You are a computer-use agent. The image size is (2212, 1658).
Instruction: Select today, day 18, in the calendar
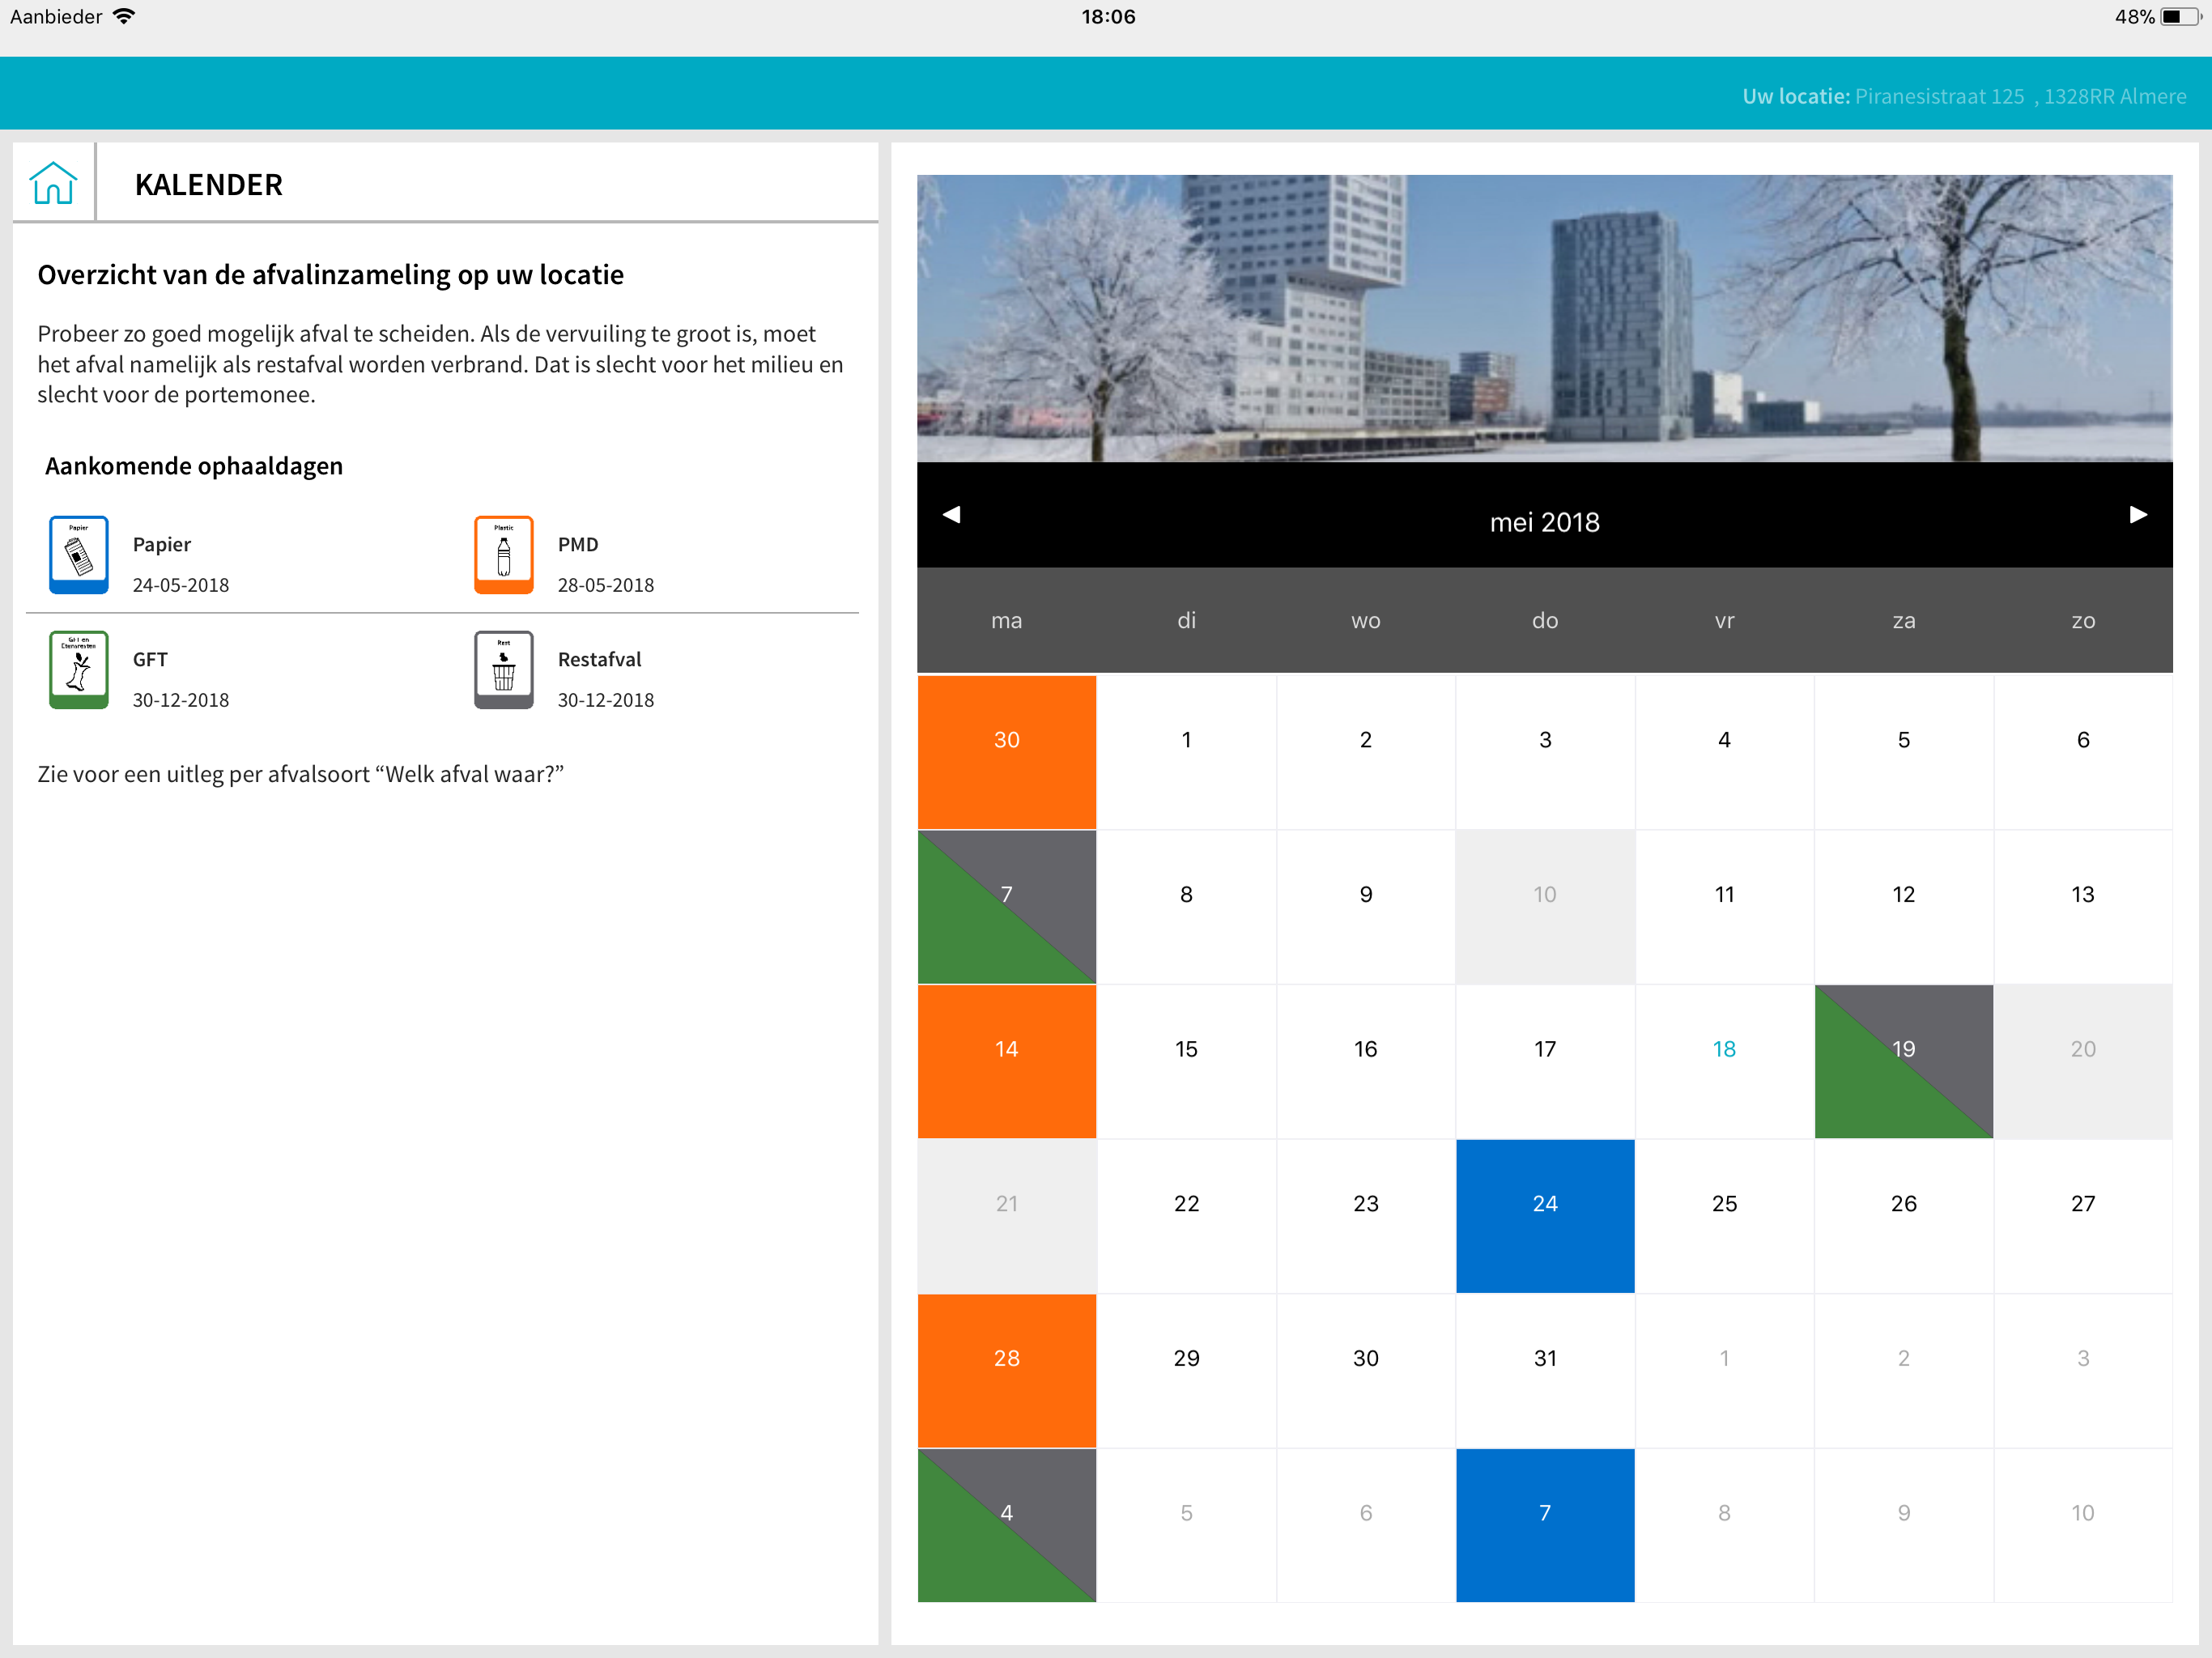click(x=1723, y=1049)
